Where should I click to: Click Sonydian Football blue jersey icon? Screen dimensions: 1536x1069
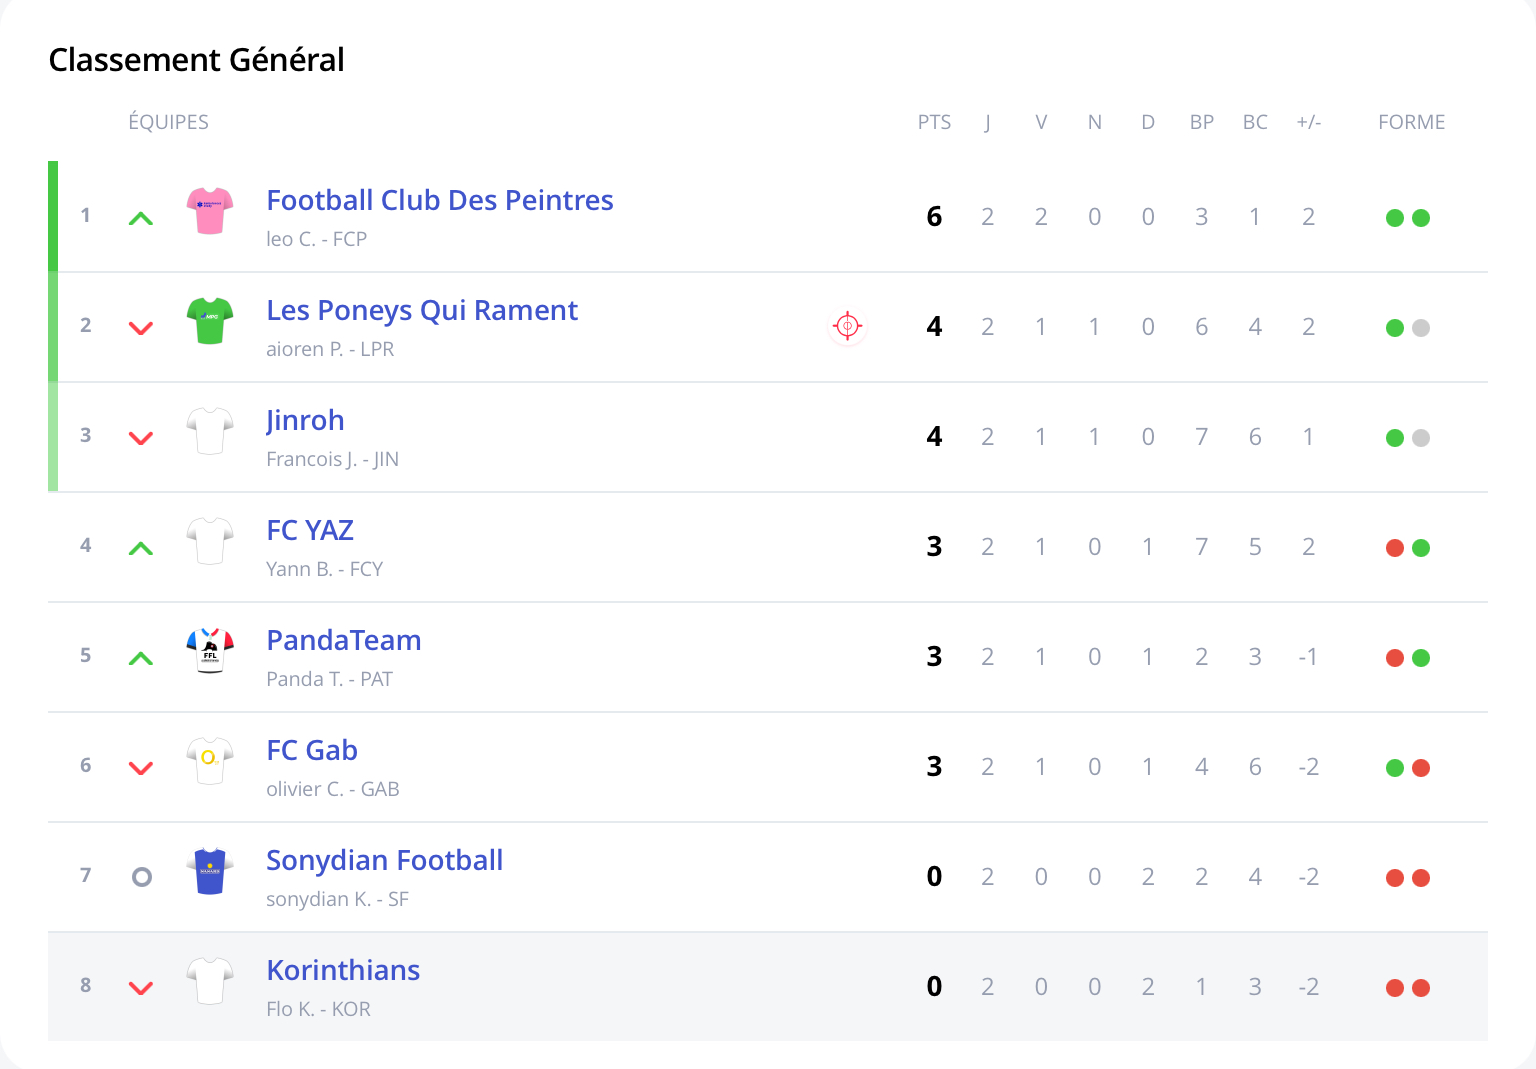pos(210,871)
